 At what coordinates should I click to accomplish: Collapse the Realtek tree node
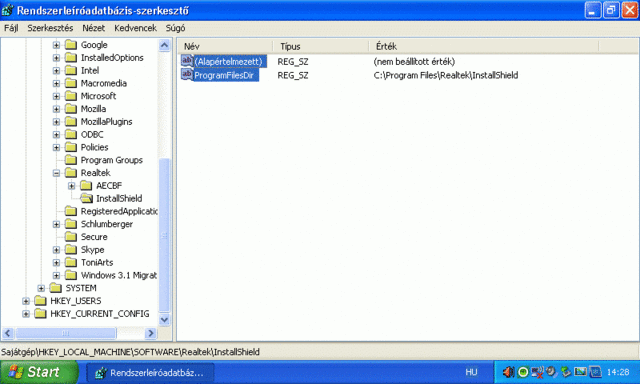(56, 173)
